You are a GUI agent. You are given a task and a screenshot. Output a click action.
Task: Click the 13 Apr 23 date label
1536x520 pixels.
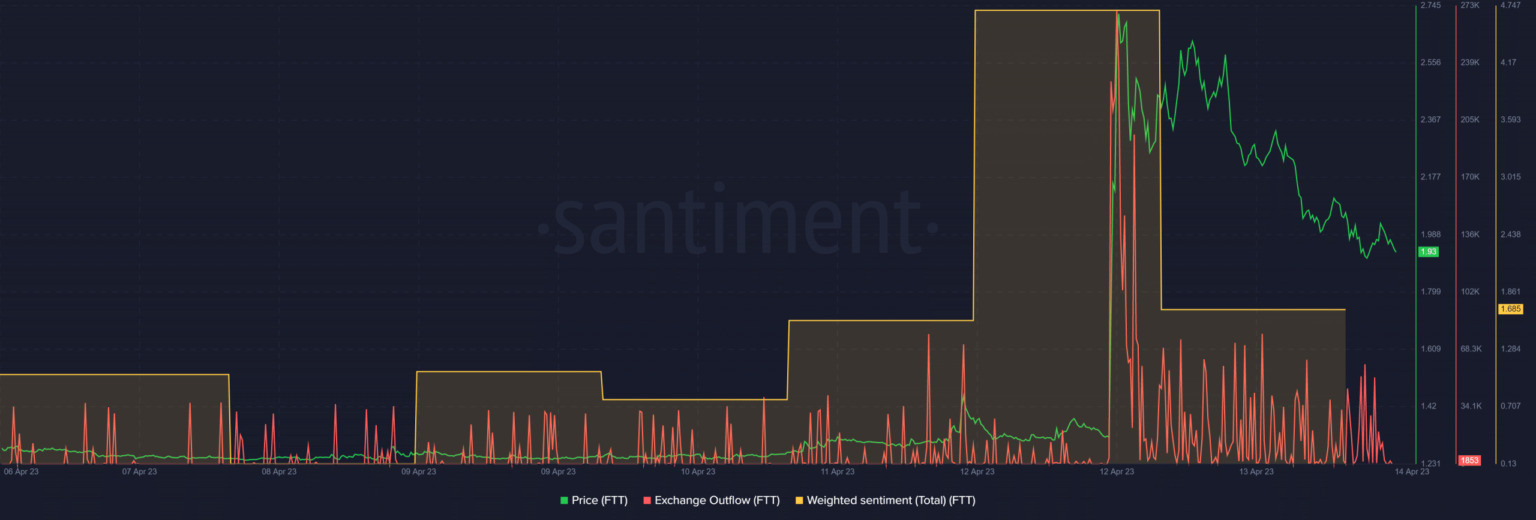[1256, 471]
